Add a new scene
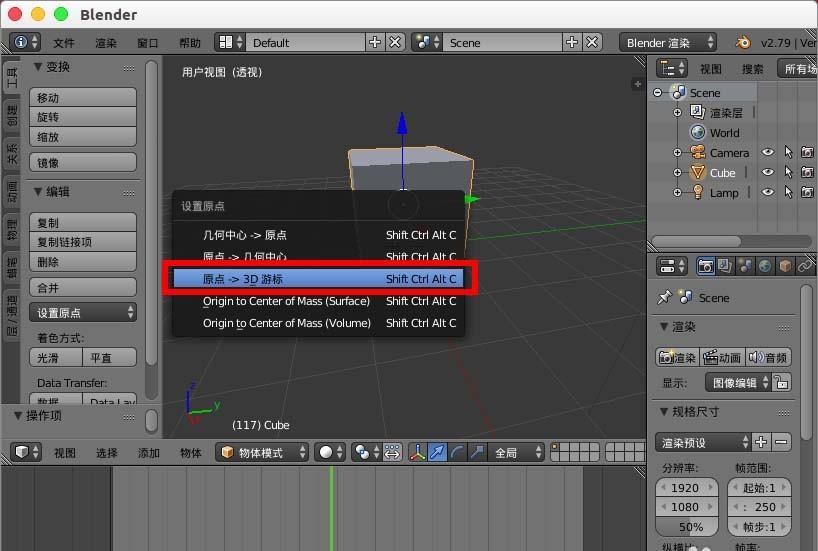The image size is (818, 551). 572,42
